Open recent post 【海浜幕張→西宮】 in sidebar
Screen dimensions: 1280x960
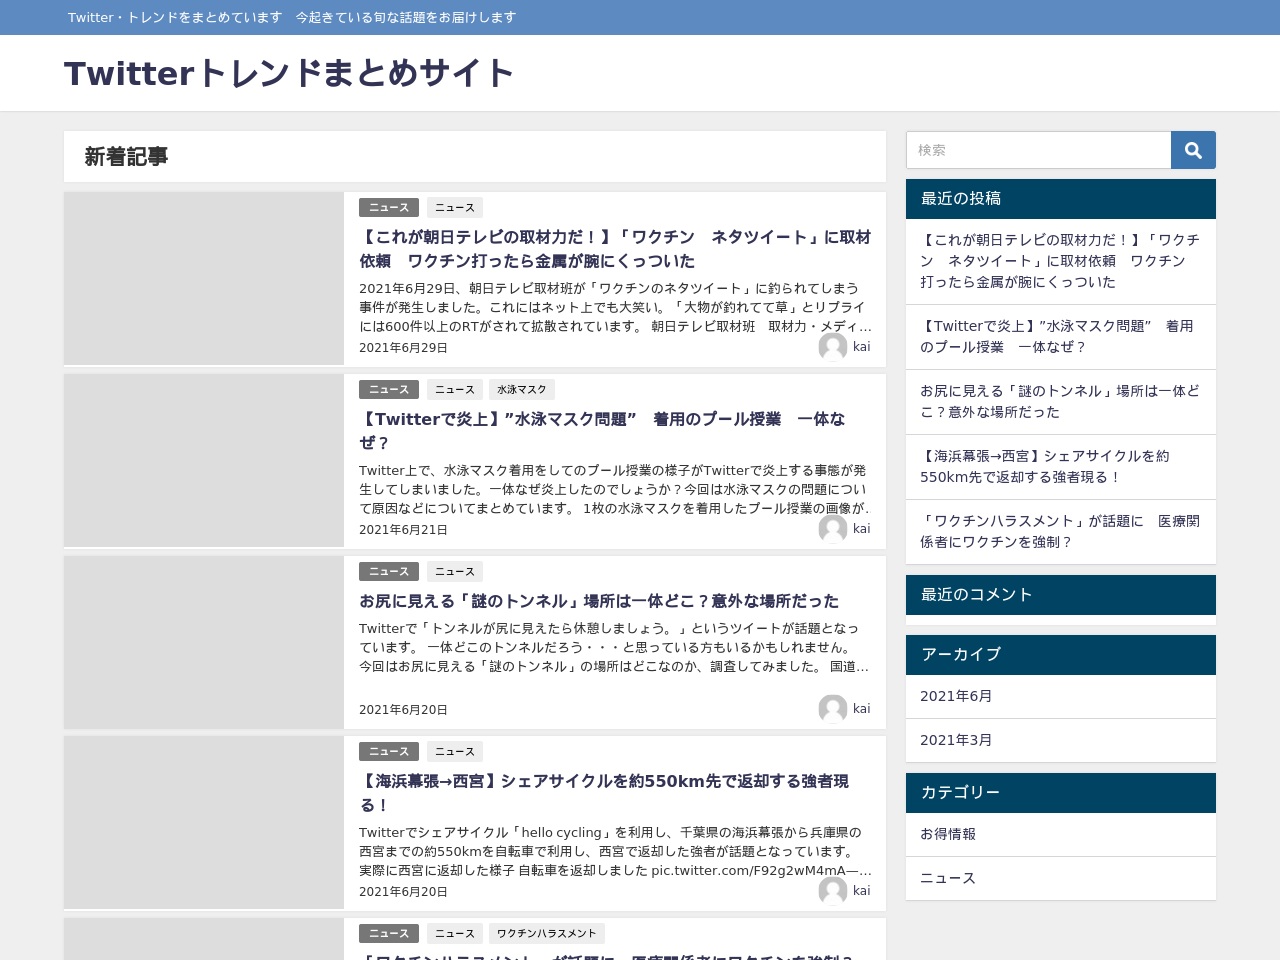pos(1061,467)
